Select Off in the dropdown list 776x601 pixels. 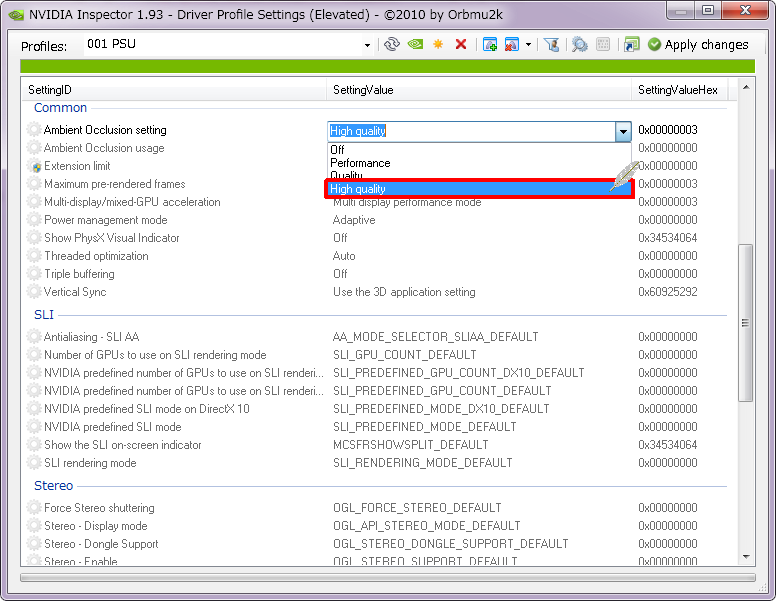point(479,150)
